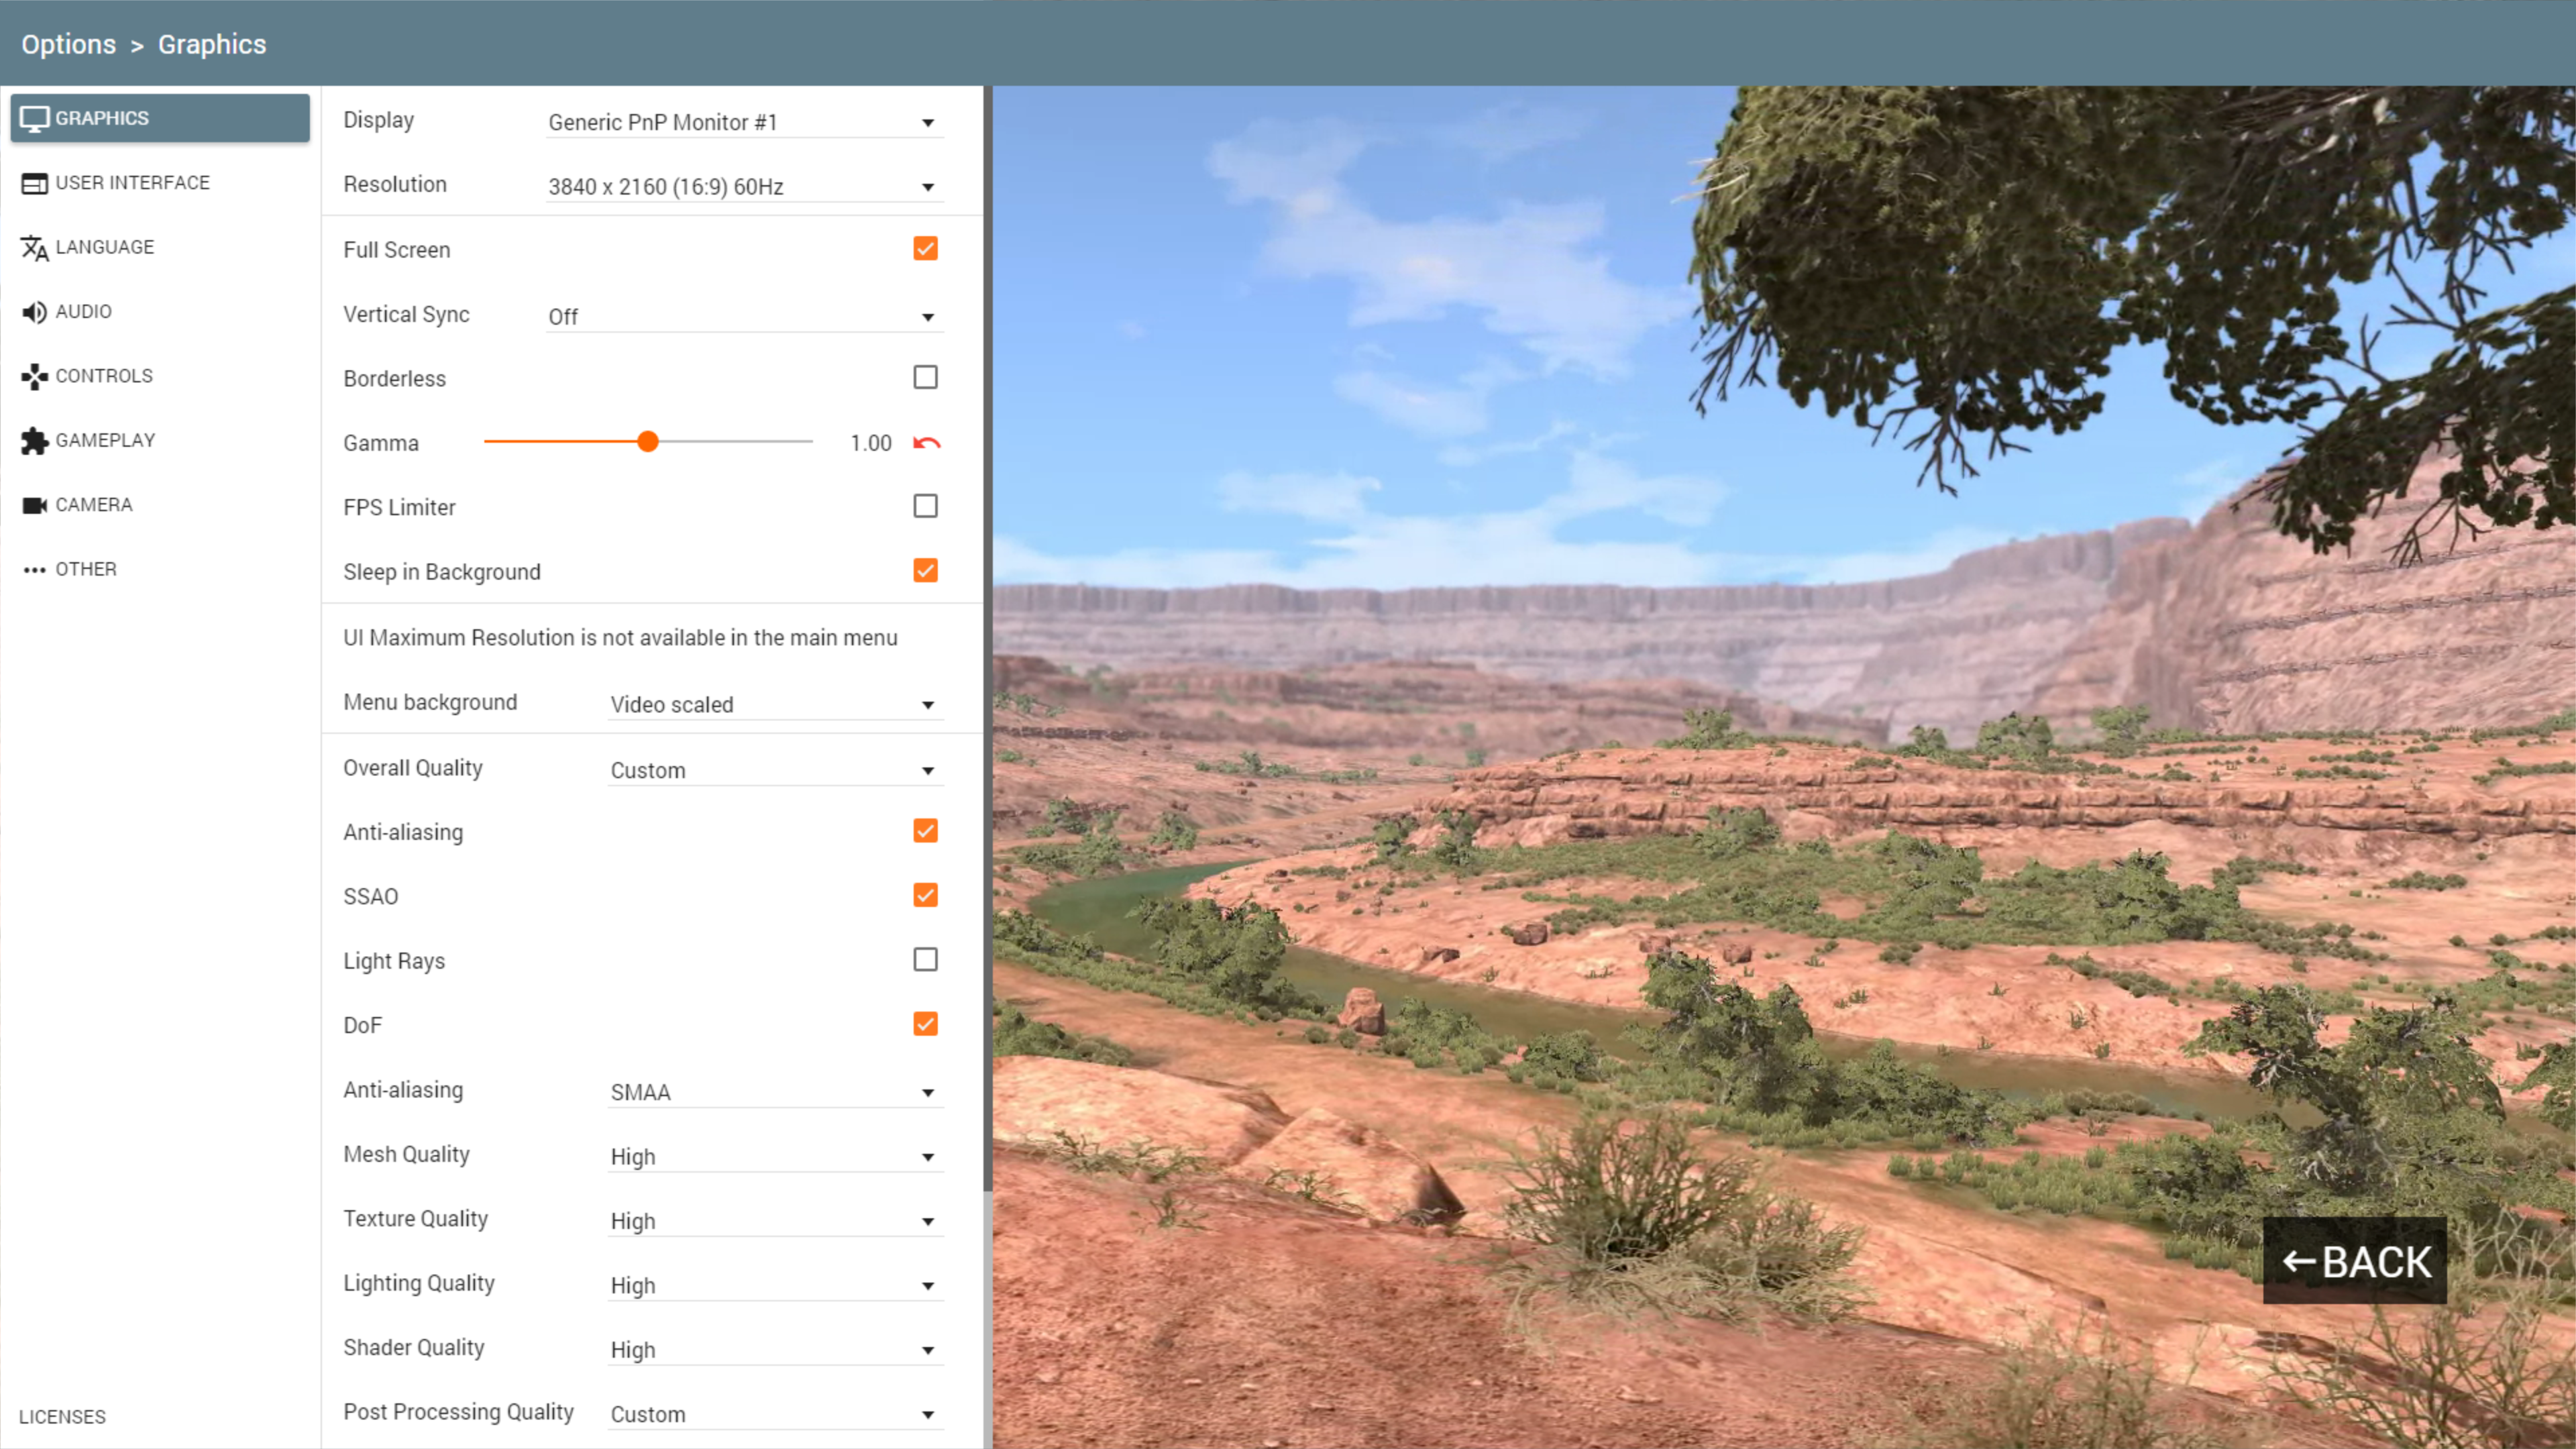Open the Menu background dropdown
Screen dimensions: 2576x1449
[x=775, y=704]
